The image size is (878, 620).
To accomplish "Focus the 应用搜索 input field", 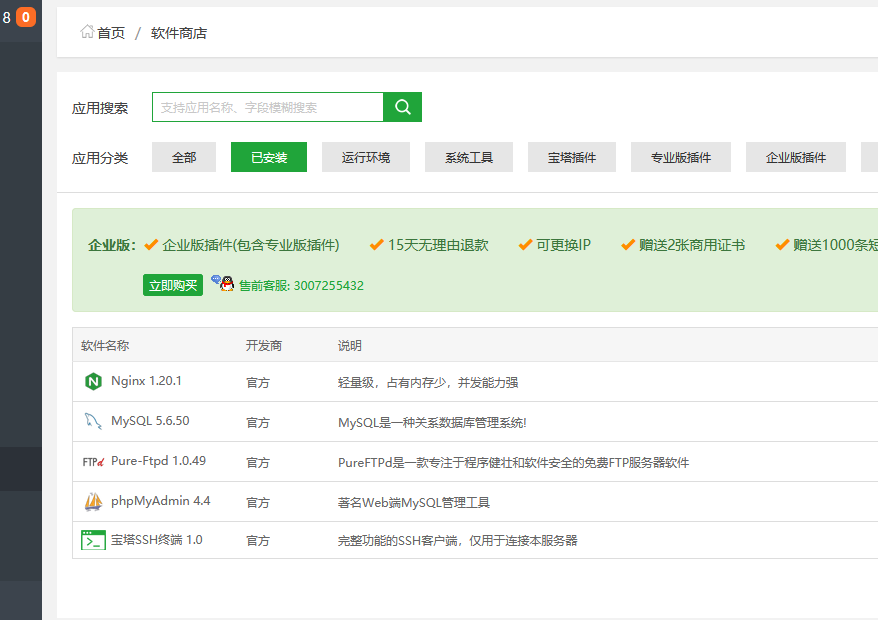I will [267, 107].
